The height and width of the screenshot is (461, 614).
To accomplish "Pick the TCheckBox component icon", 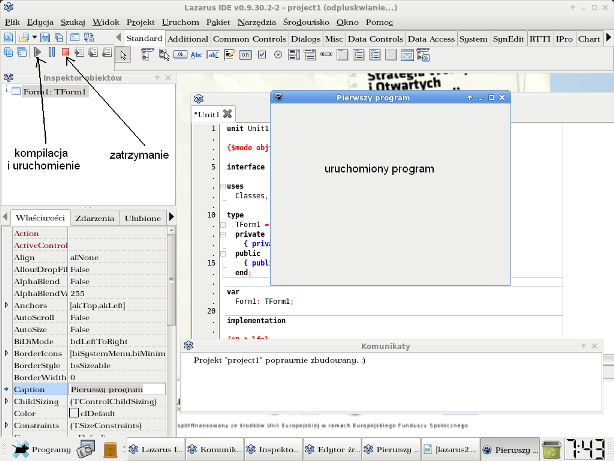I will (262, 55).
